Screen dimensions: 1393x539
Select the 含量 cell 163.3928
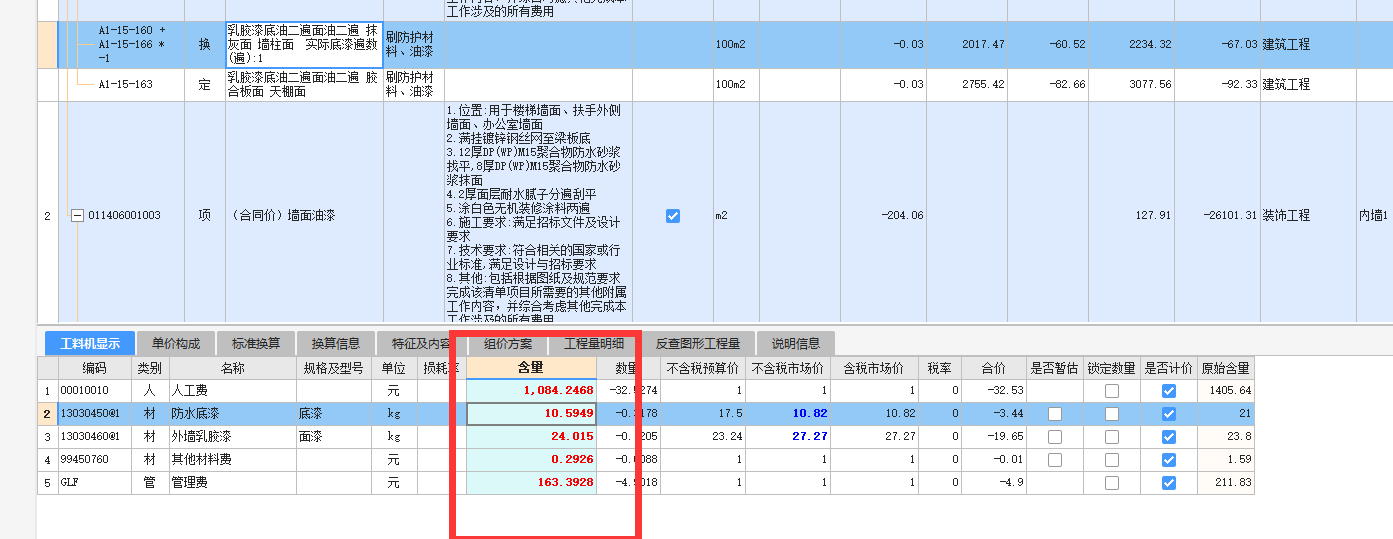531,482
